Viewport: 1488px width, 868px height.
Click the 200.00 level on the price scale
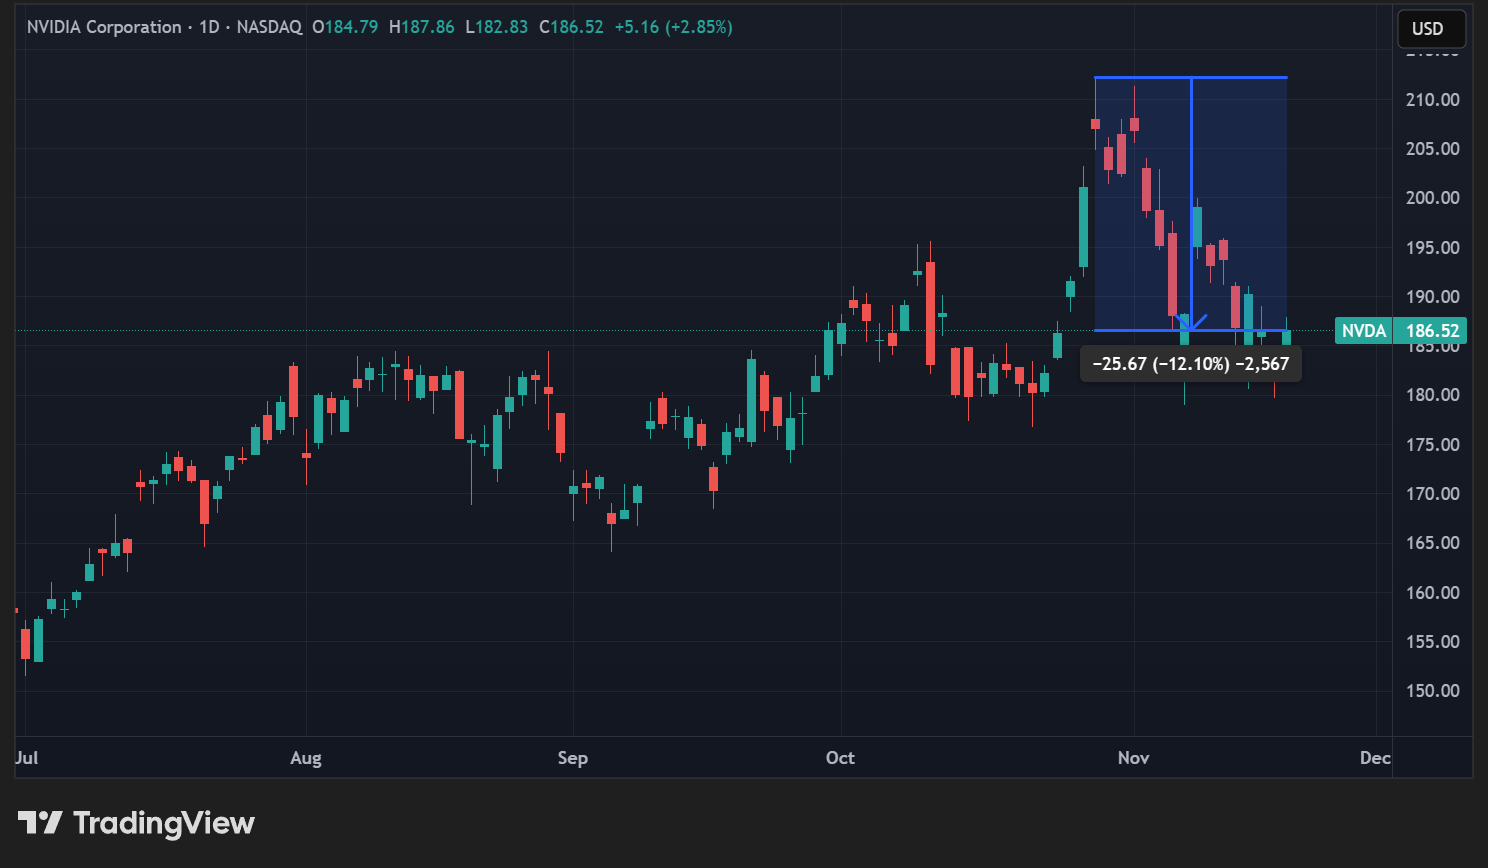1432,197
